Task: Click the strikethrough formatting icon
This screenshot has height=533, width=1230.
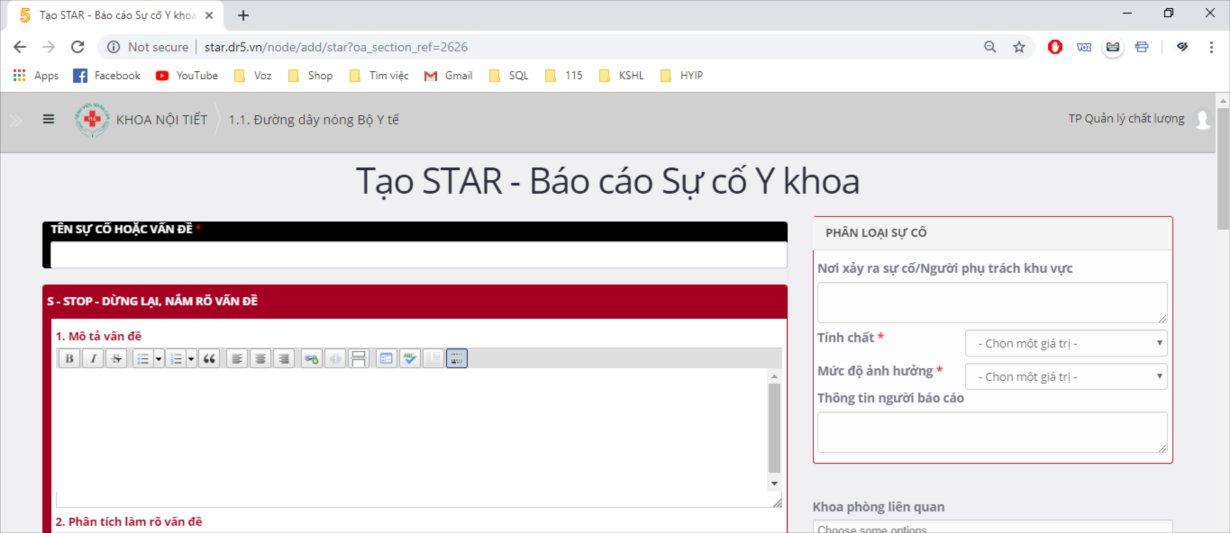Action: pos(116,359)
